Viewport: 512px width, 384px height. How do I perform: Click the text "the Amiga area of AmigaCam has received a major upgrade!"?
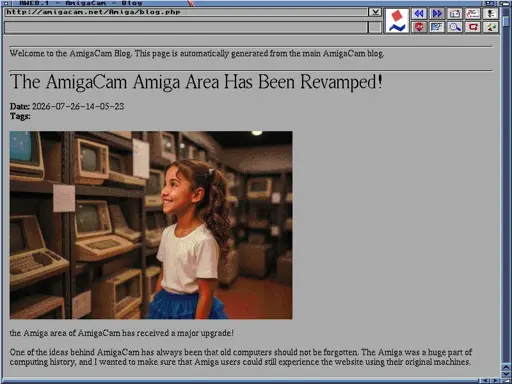122,333
